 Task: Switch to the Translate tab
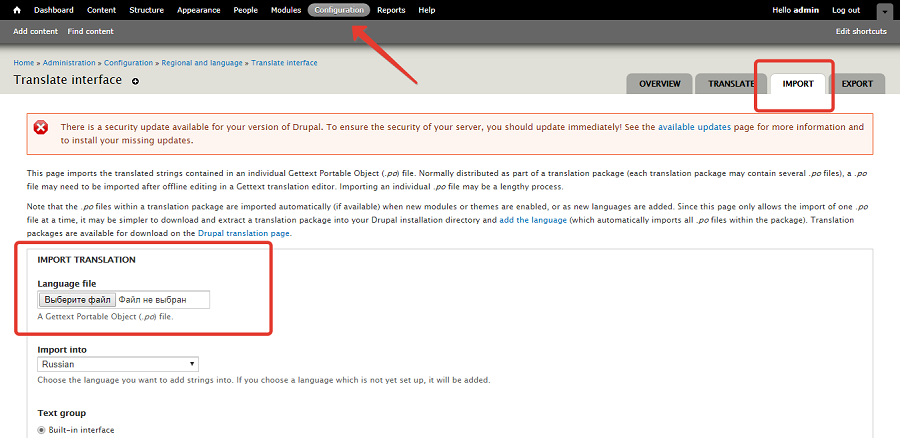(x=731, y=84)
